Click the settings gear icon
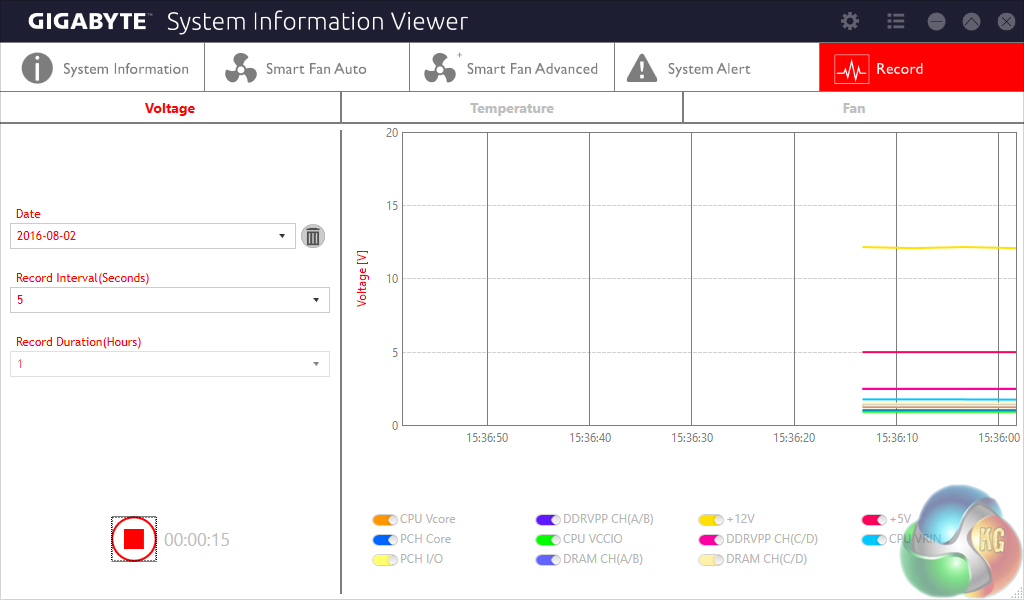Viewport: 1024px width, 600px height. [850, 21]
